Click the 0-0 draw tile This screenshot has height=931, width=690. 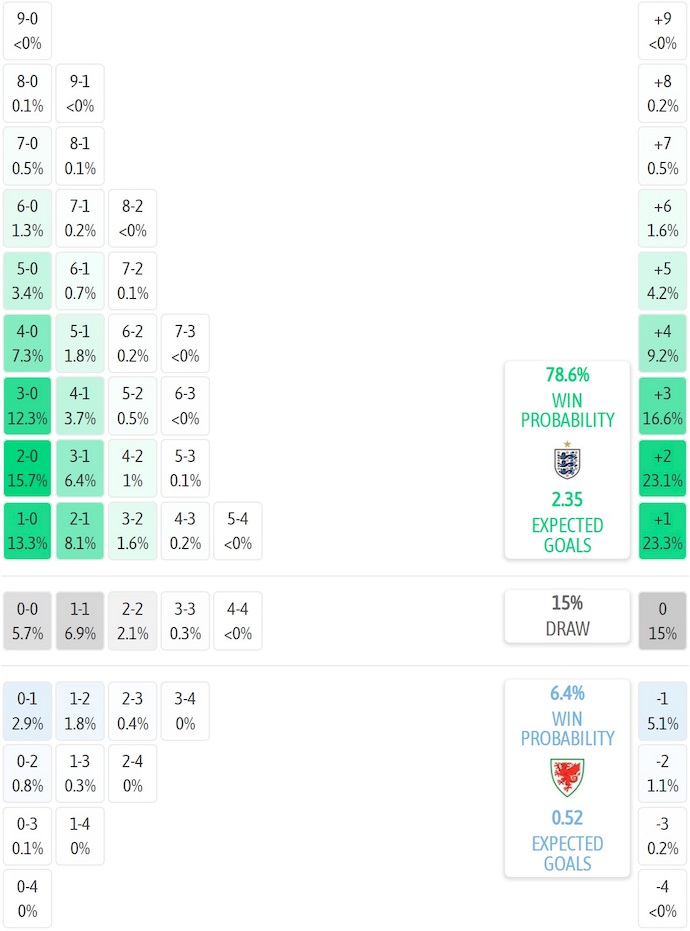(28, 621)
